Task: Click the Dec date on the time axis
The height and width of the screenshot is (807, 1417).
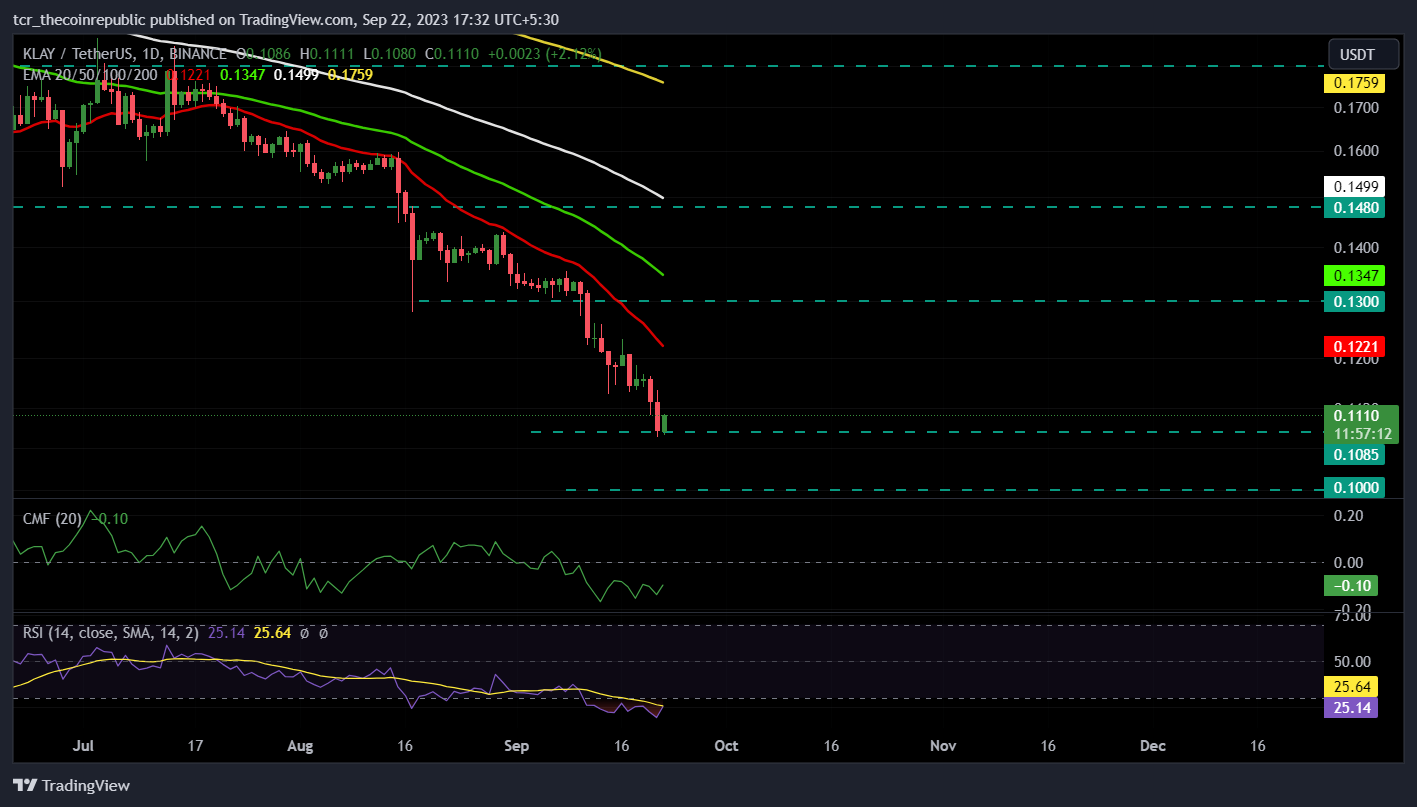Action: tap(1153, 746)
